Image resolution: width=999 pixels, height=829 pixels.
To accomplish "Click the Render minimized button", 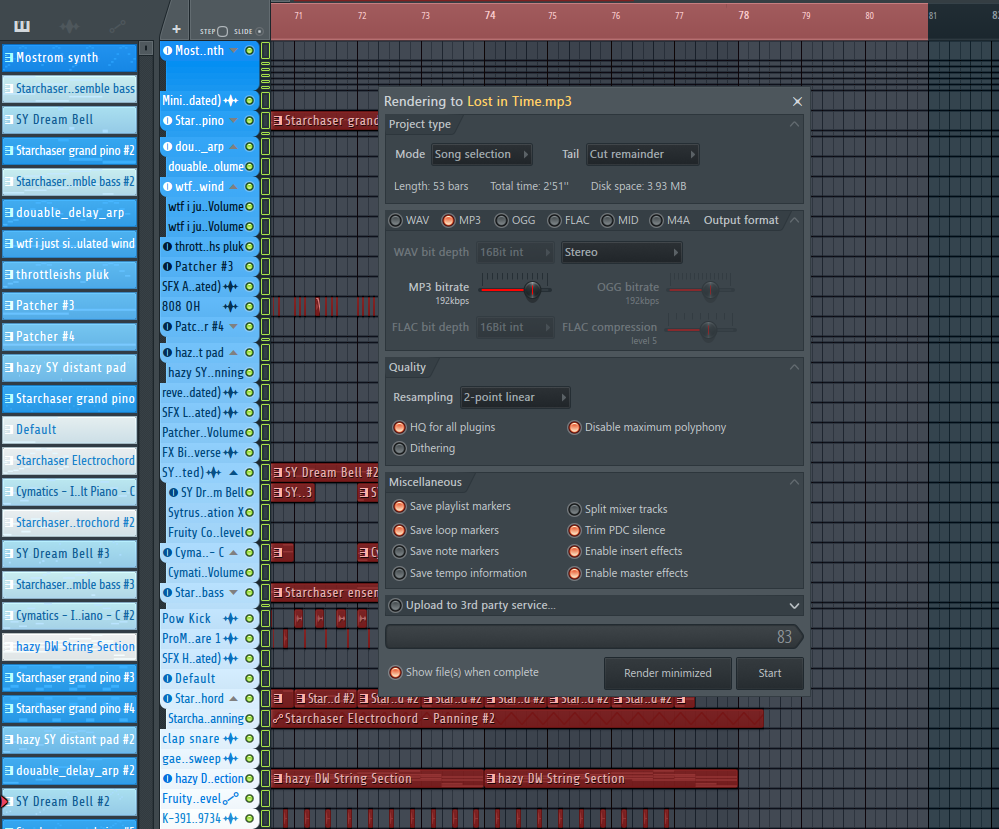I will (667, 674).
